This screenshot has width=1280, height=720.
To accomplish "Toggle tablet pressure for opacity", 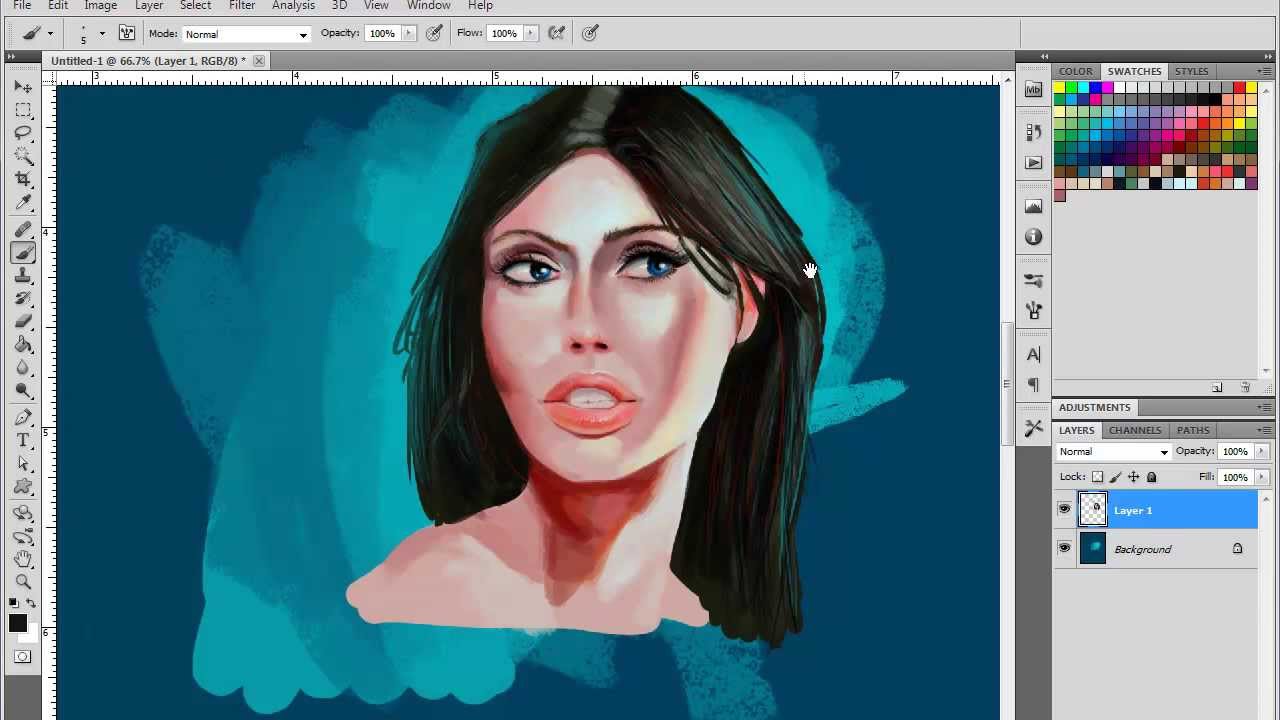I will 434,33.
